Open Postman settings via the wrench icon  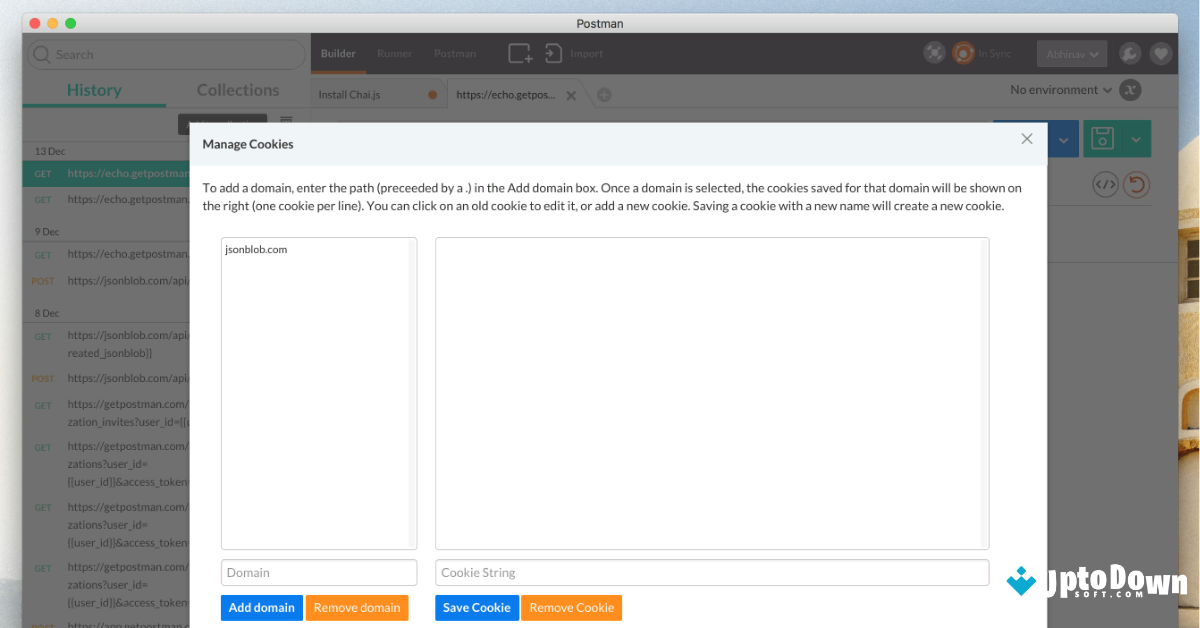pos(1129,53)
